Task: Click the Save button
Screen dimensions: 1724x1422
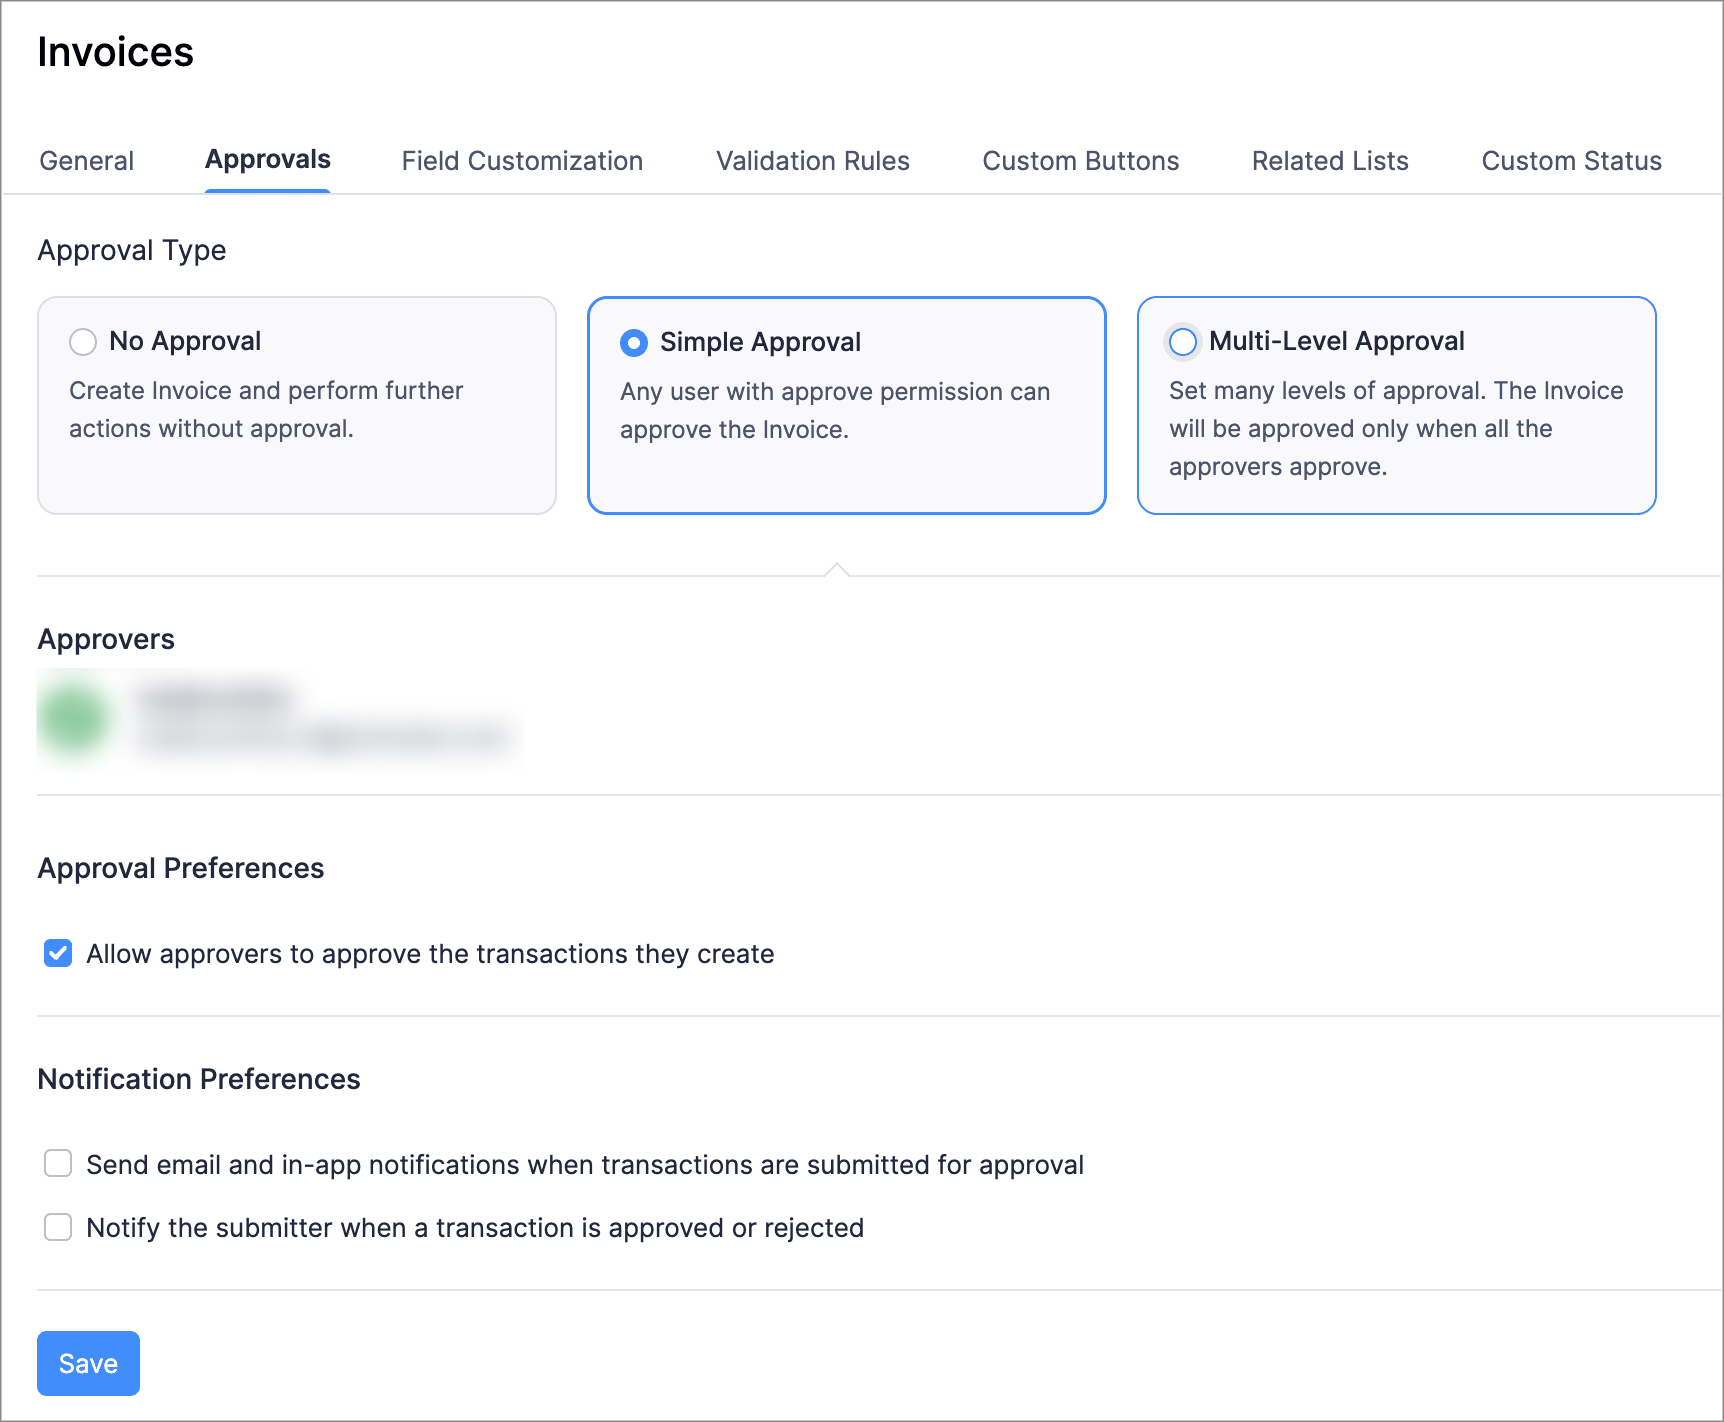Action: [x=88, y=1363]
